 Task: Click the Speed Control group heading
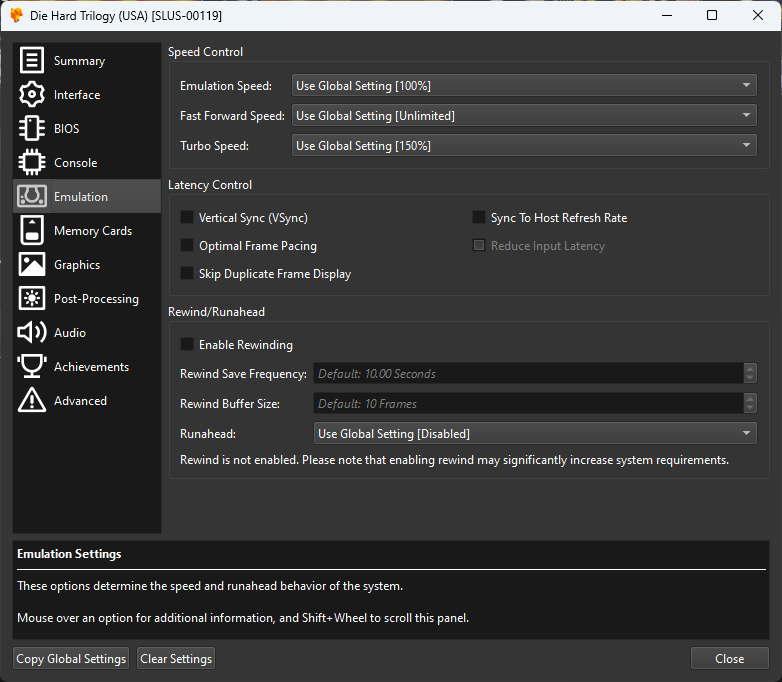205,52
